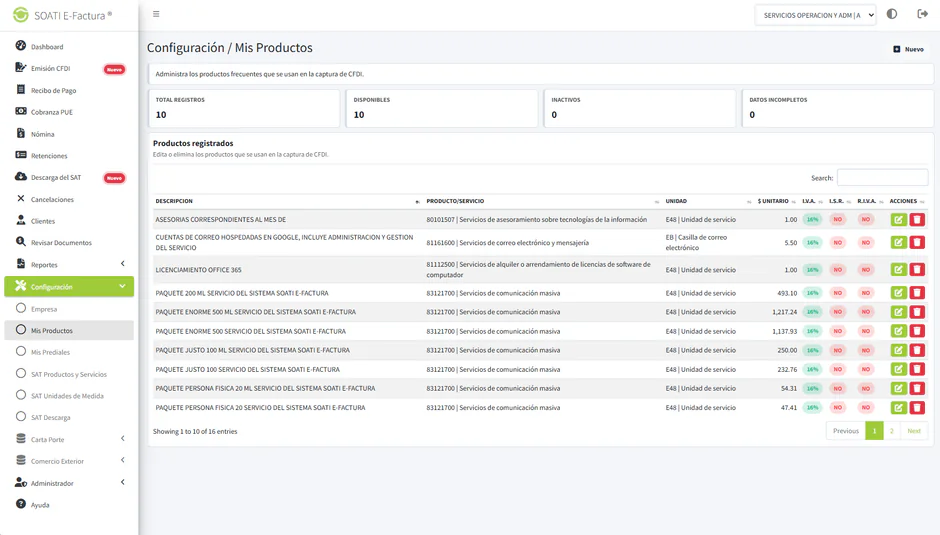This screenshot has width=940, height=535.
Task: Click the 16% IVA badge for LICENCIAMIENTO OFFICE 365
Action: 812,270
